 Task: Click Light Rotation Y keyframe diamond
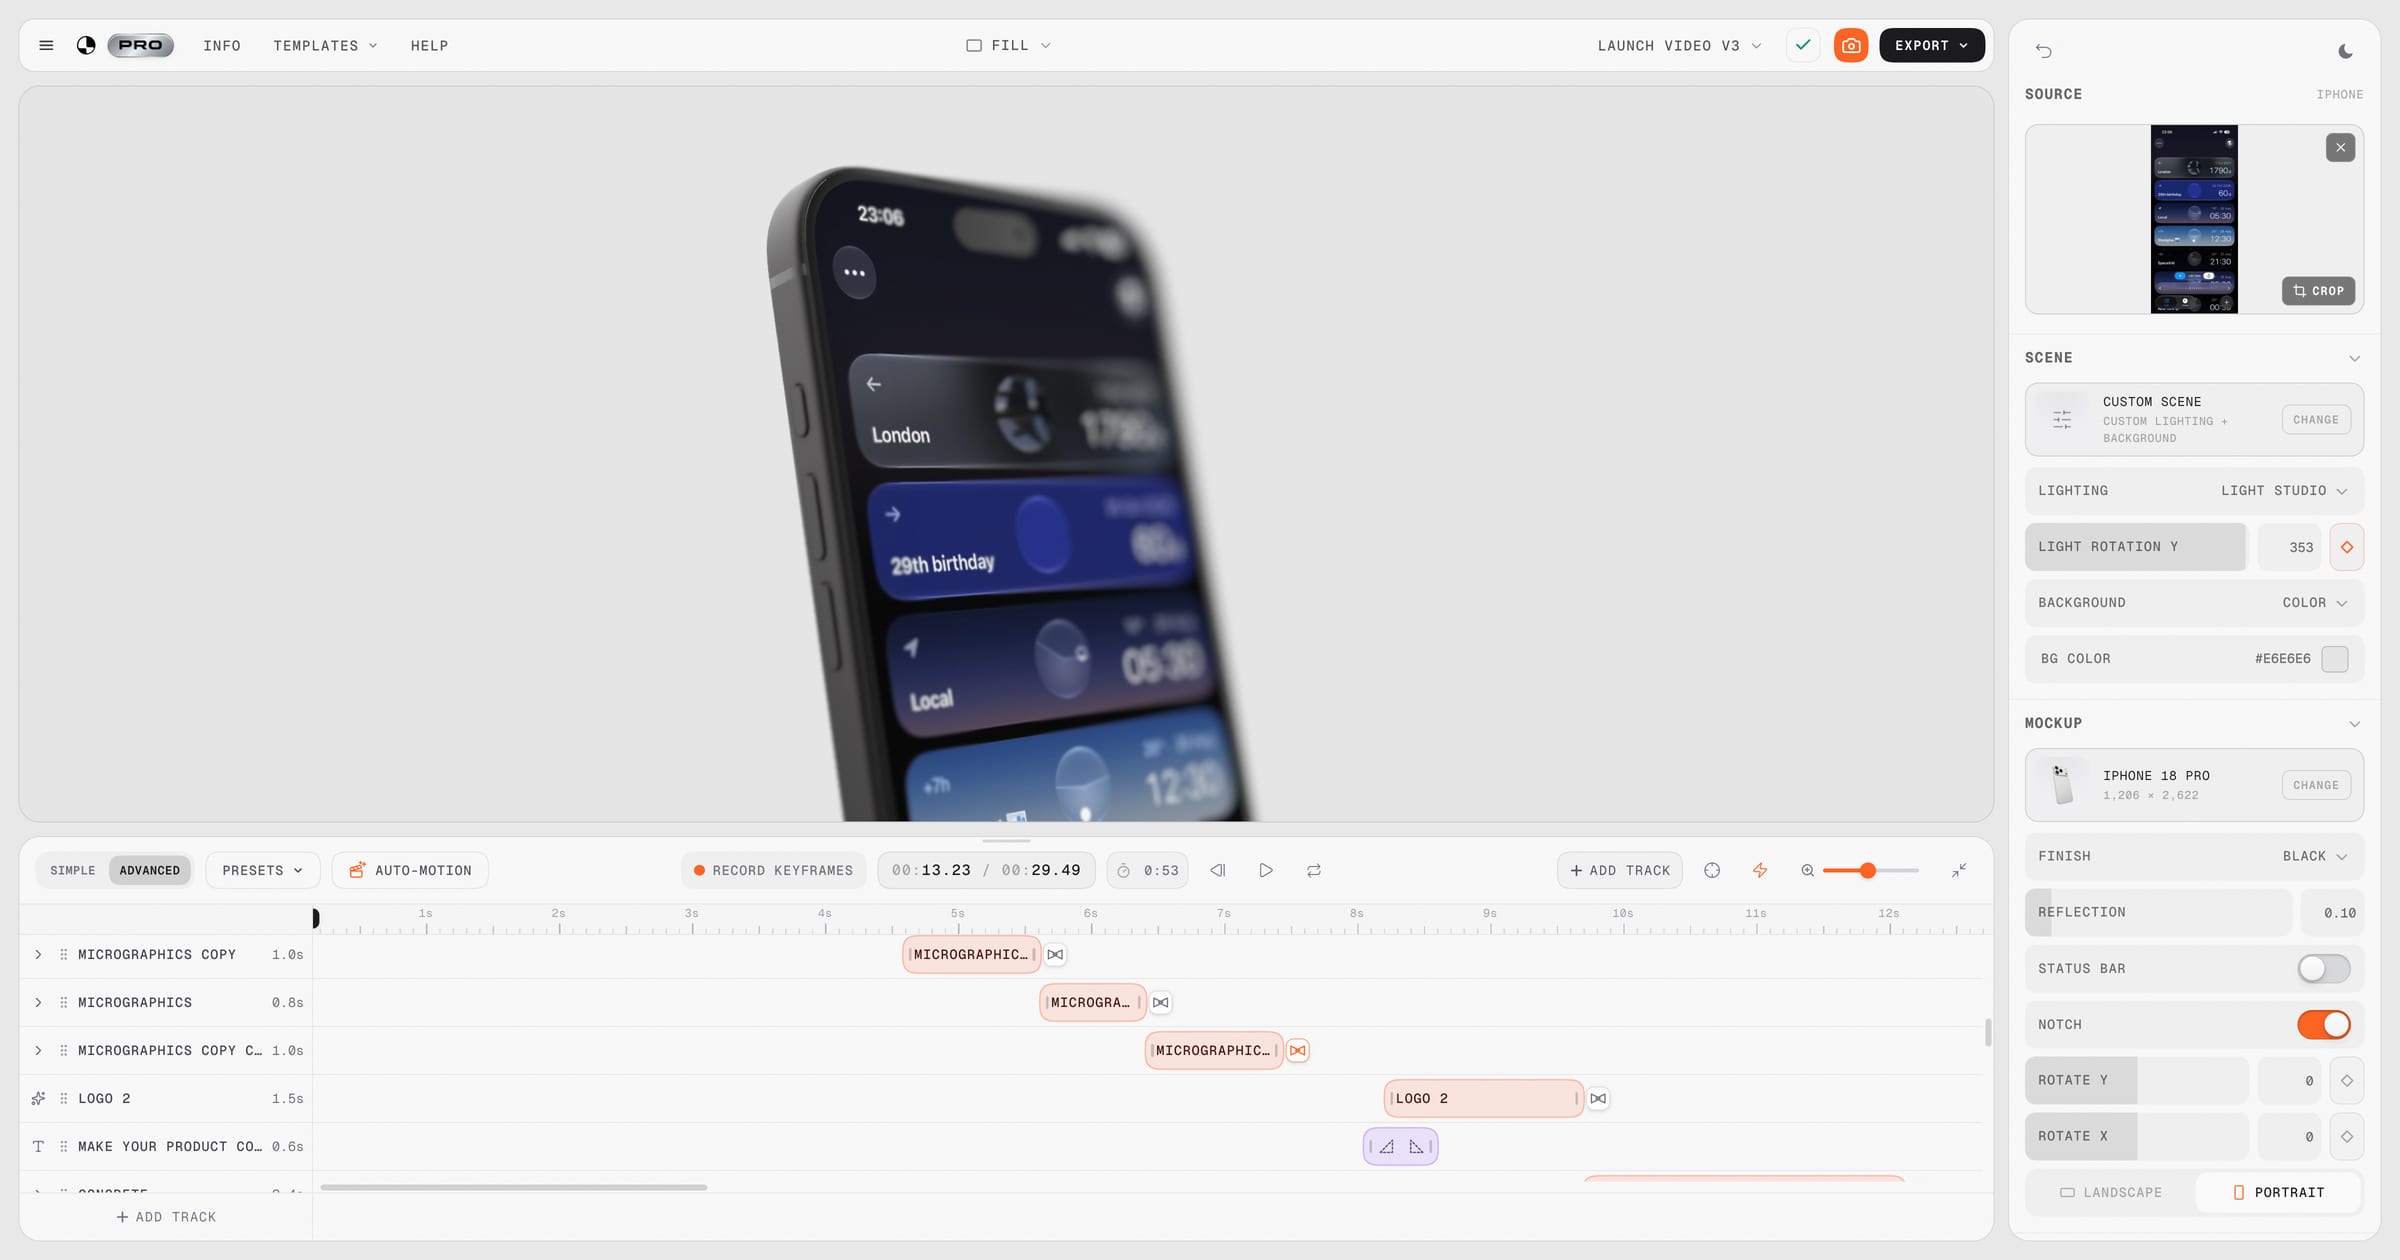[x=2346, y=547]
